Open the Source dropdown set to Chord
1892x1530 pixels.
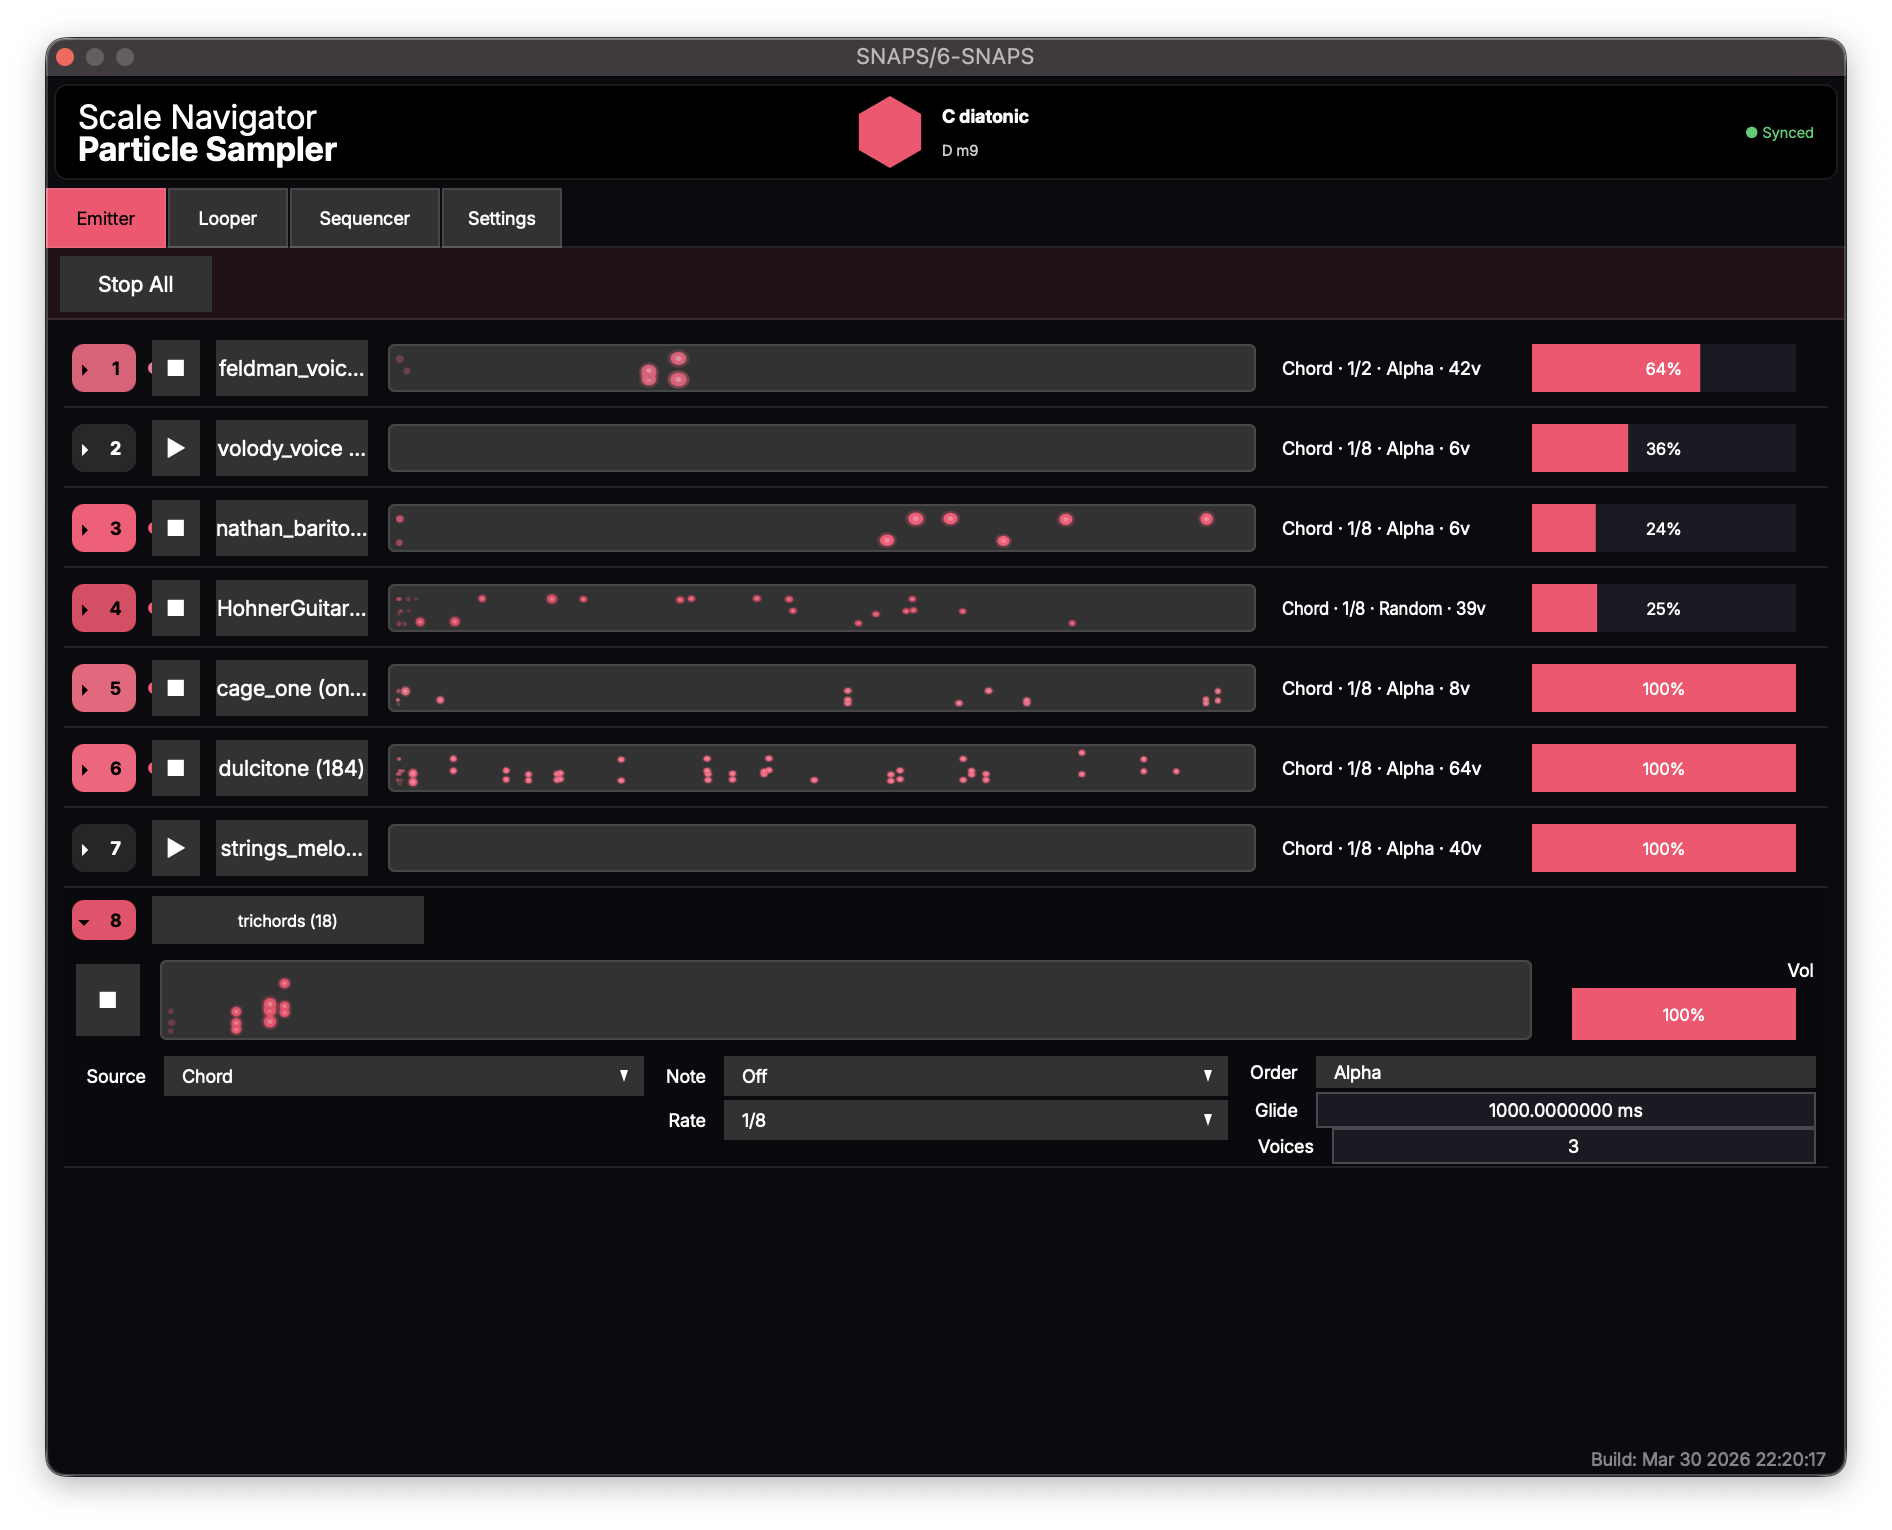point(404,1076)
